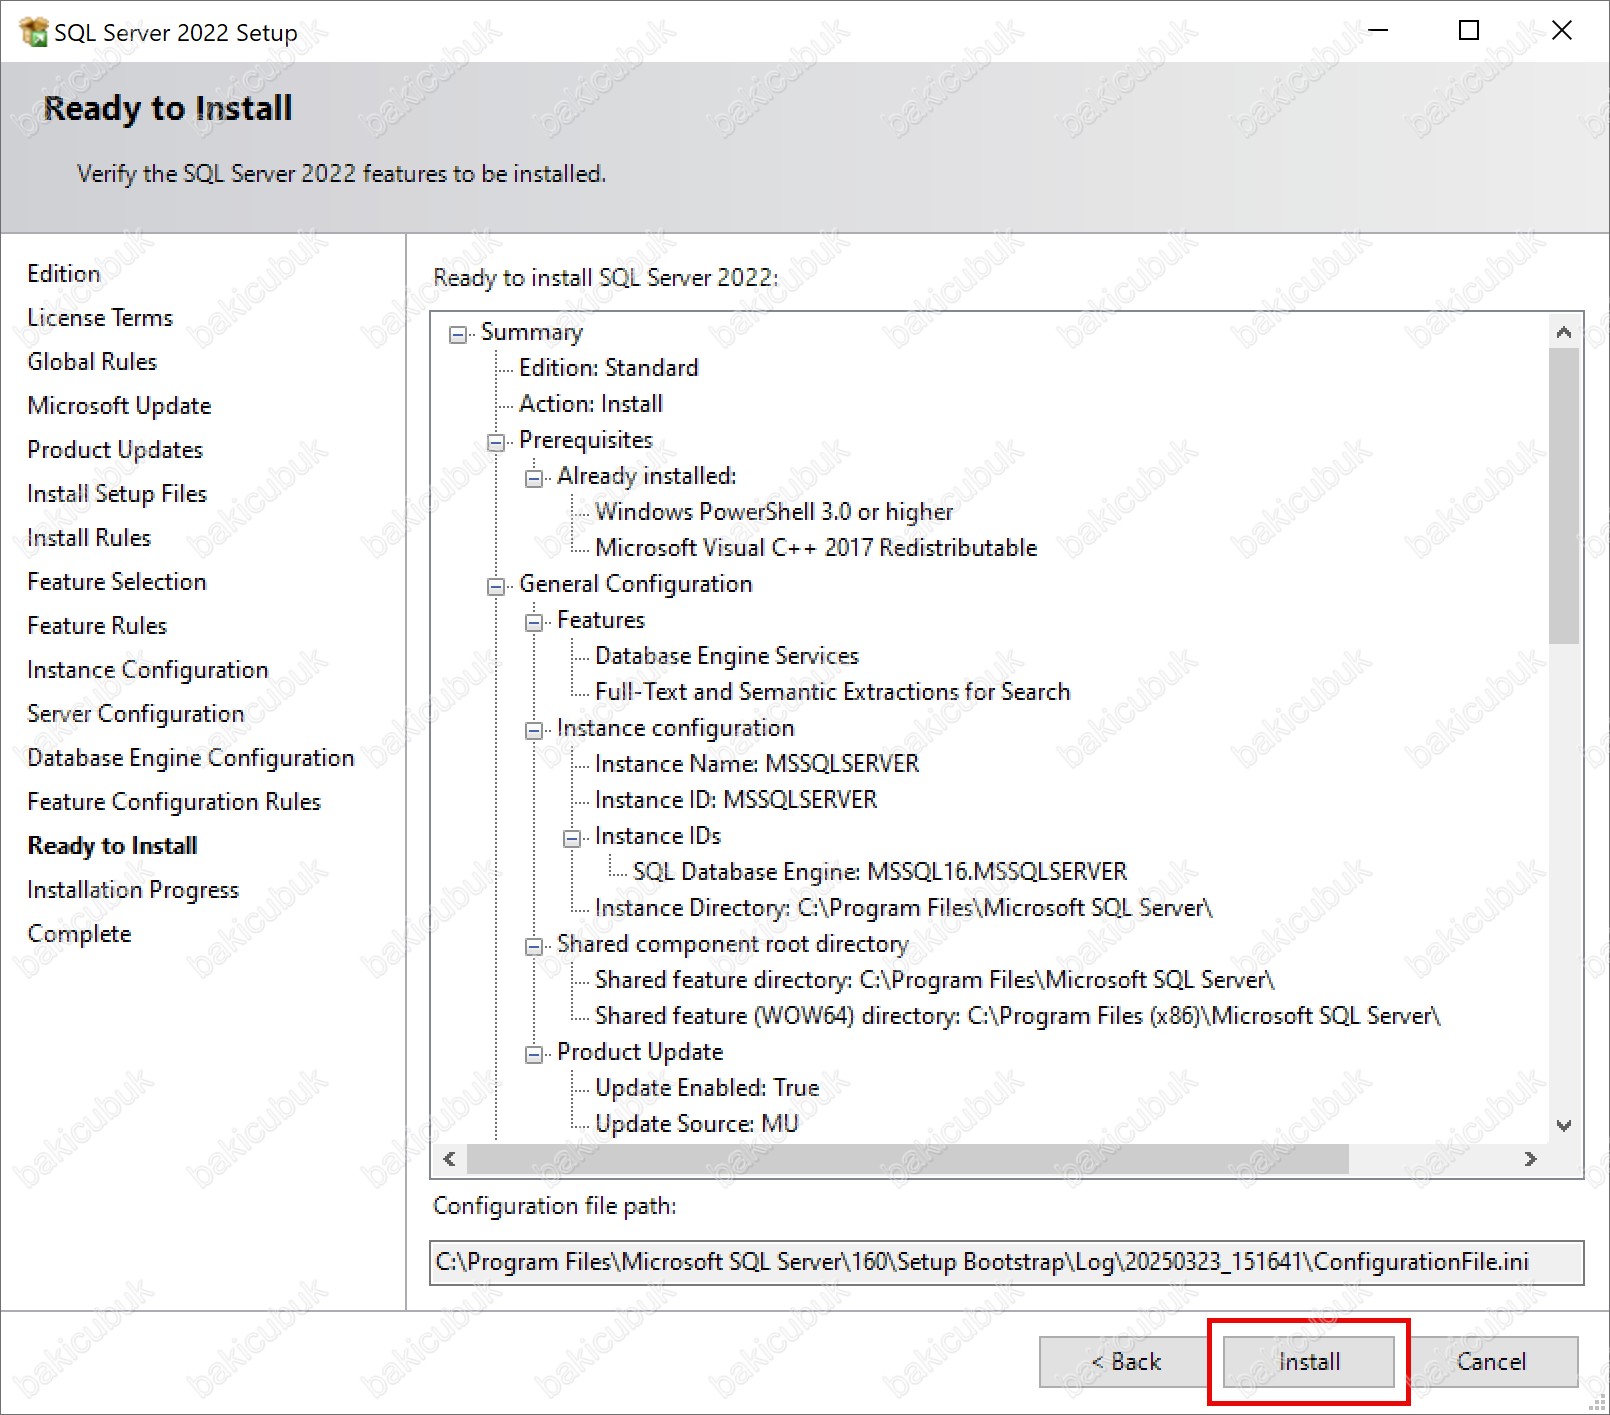Click the Complete sidebar step
This screenshot has height=1415, width=1610.
(x=79, y=934)
